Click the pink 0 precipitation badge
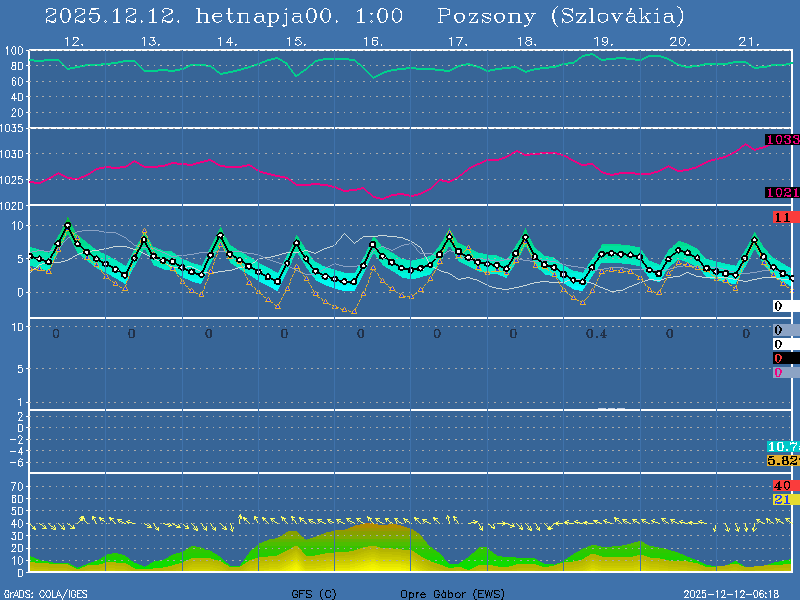Image resolution: width=800 pixels, height=600 pixels. [778, 372]
